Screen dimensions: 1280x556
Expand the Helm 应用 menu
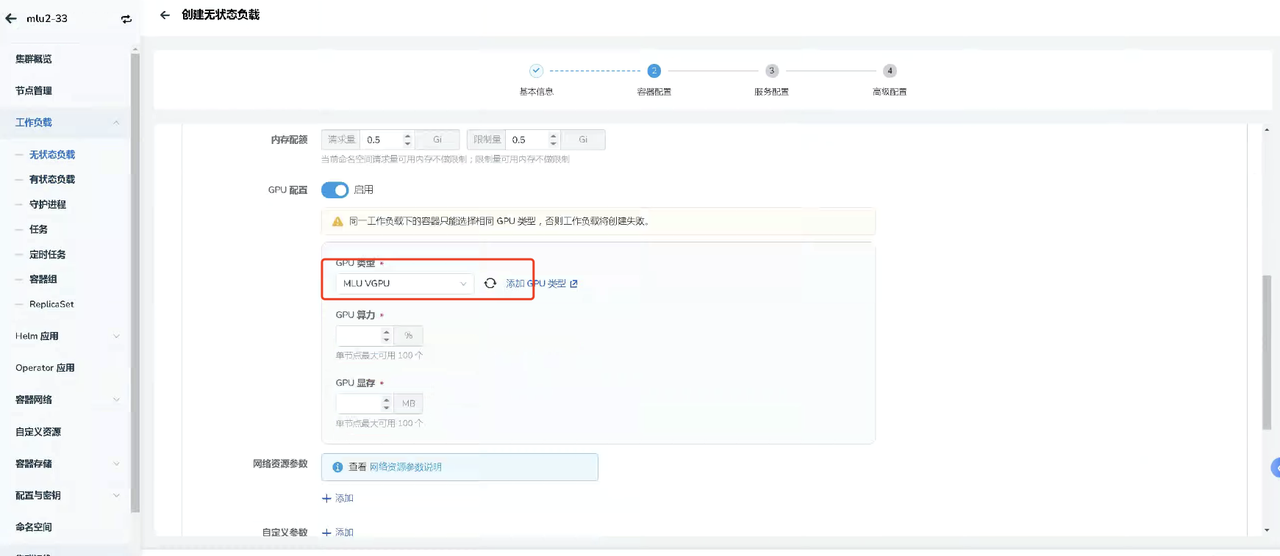point(65,336)
